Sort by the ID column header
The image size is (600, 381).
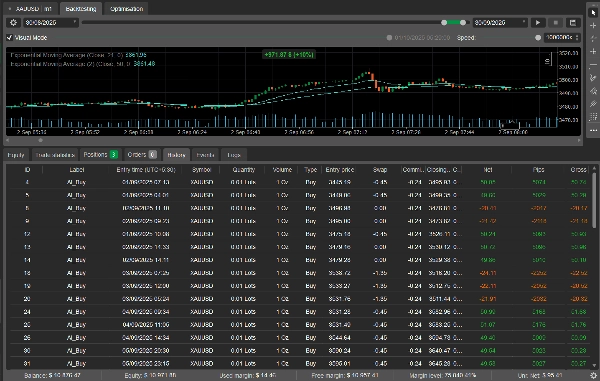[x=27, y=169]
